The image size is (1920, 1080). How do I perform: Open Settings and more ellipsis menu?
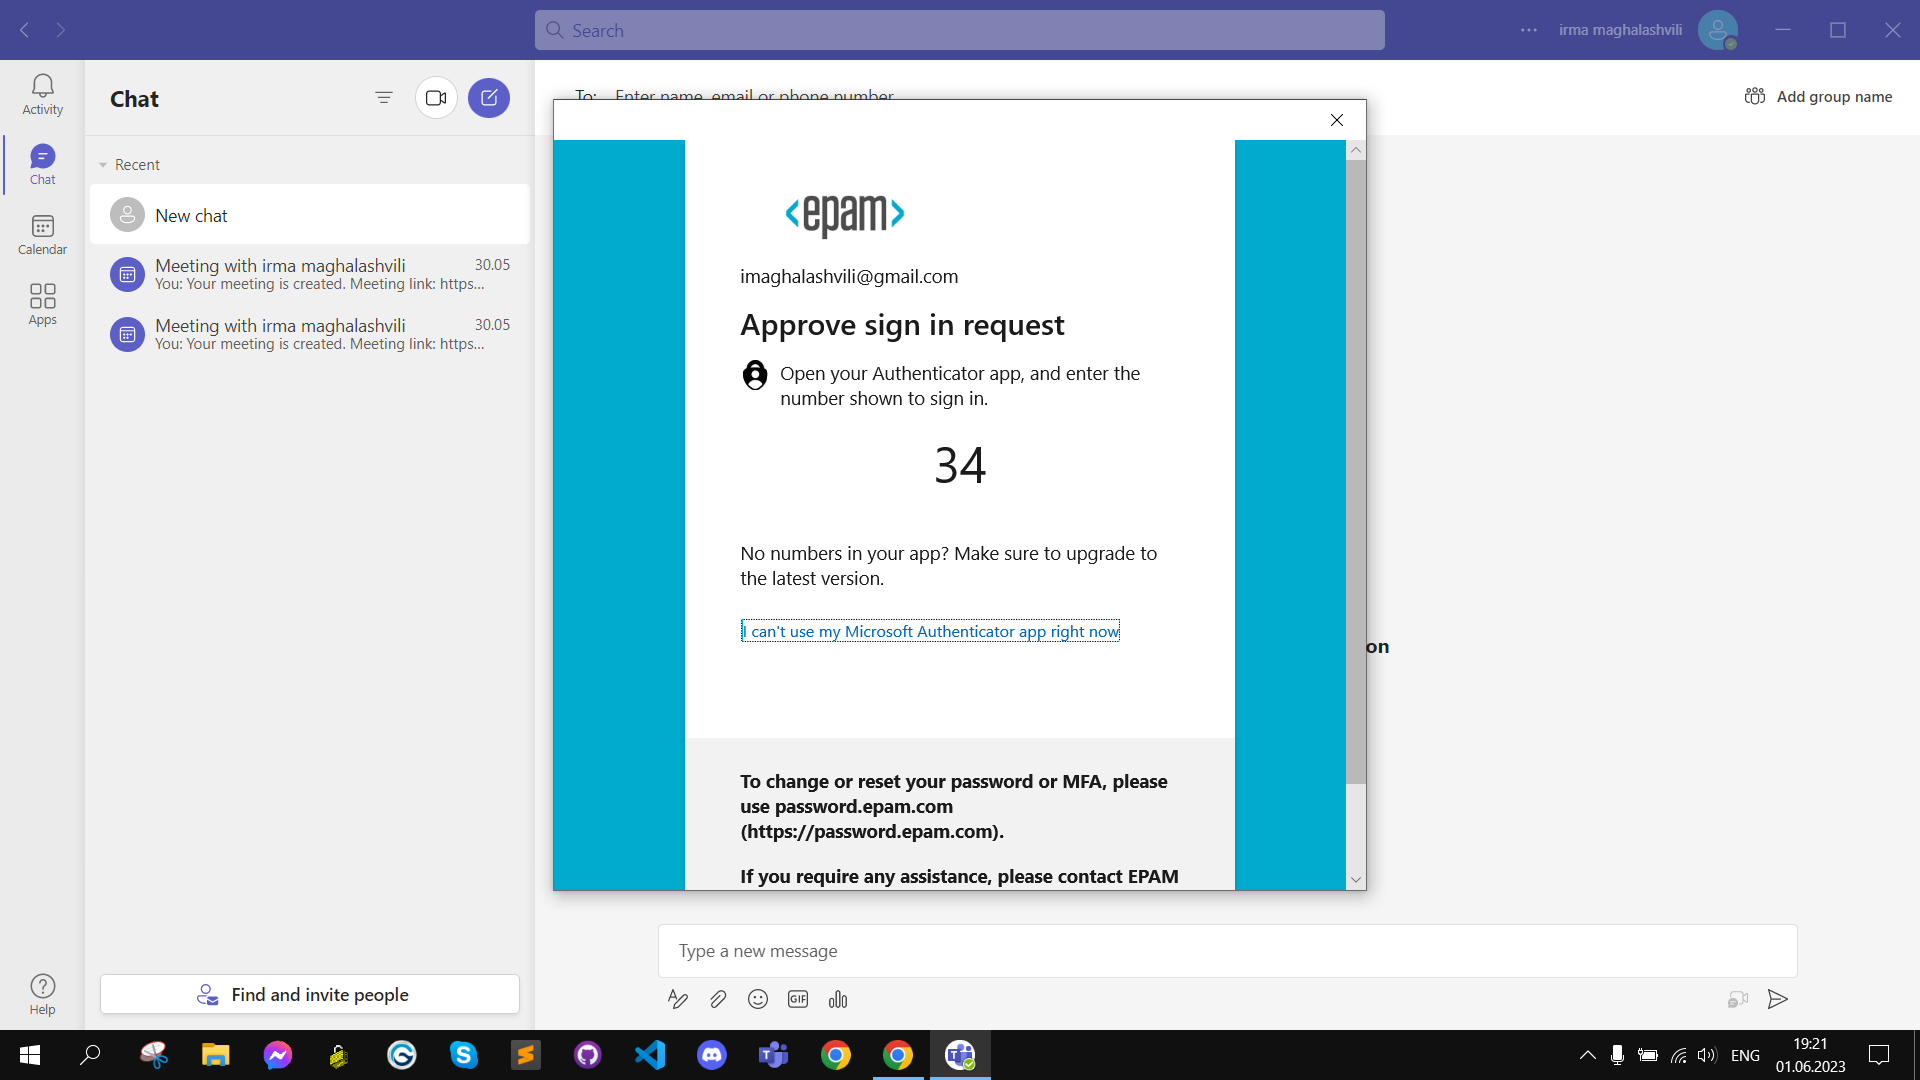pyautogui.click(x=1529, y=30)
